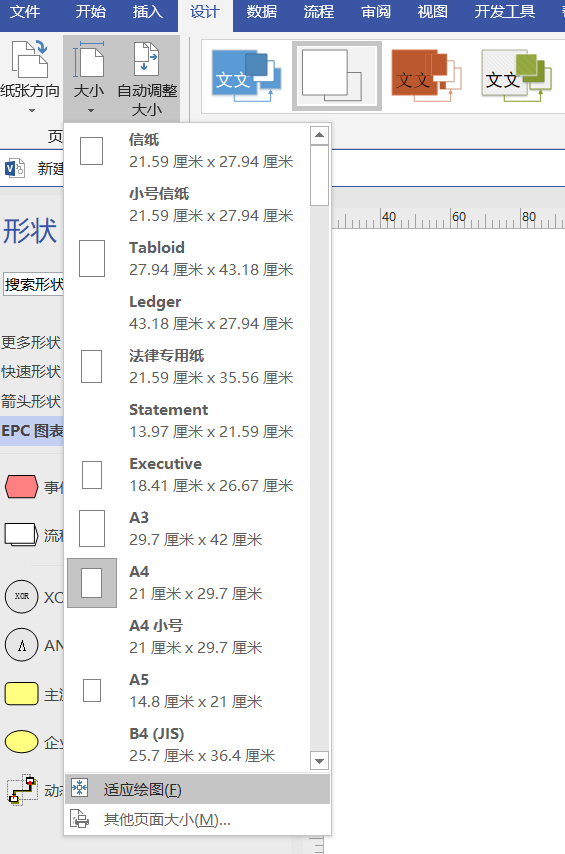Viewport: 565px width, 854px height.
Task: Select the XOR connector shape
Action: pos(21,596)
